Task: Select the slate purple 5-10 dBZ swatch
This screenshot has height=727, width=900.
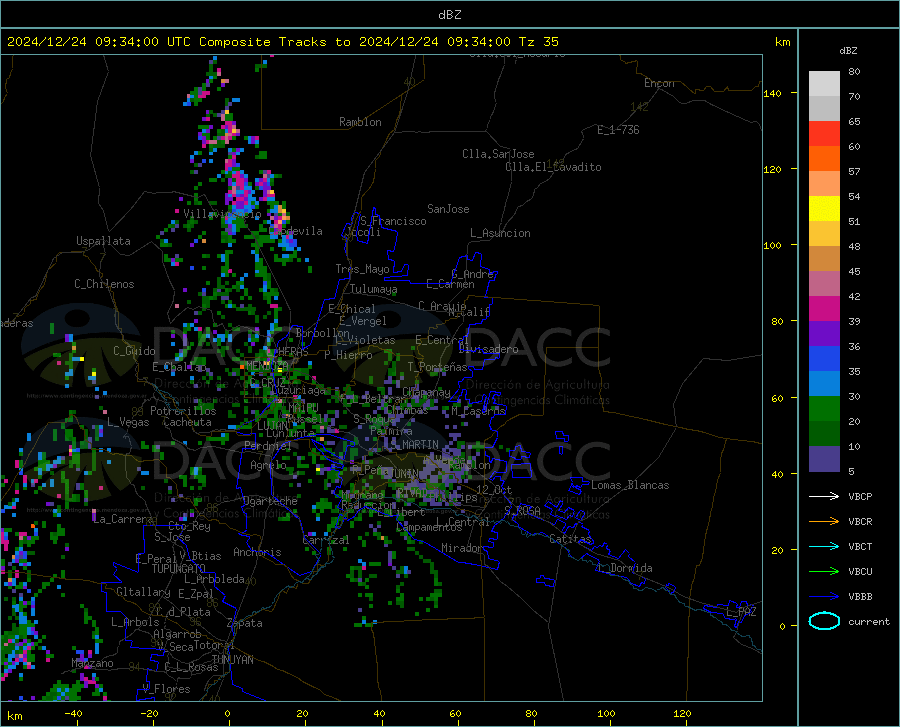Action: (x=824, y=459)
